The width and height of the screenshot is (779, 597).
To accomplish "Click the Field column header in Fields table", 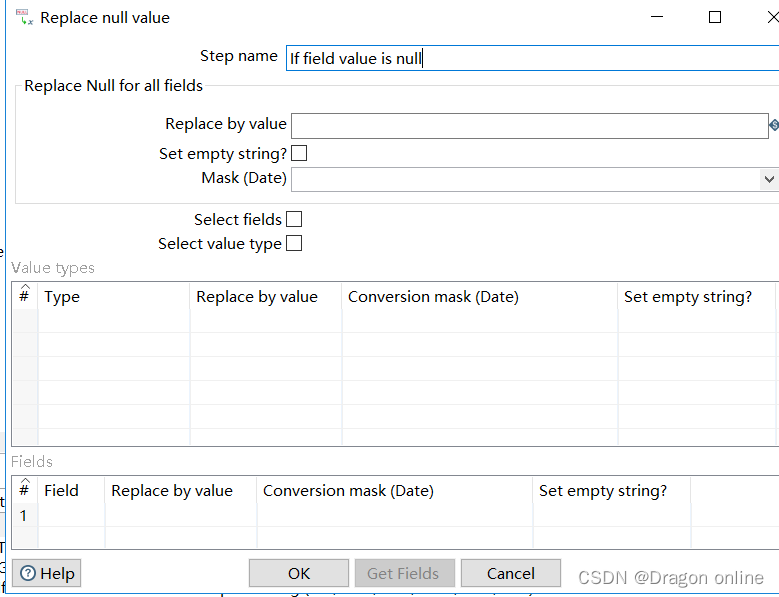I will (x=72, y=491).
